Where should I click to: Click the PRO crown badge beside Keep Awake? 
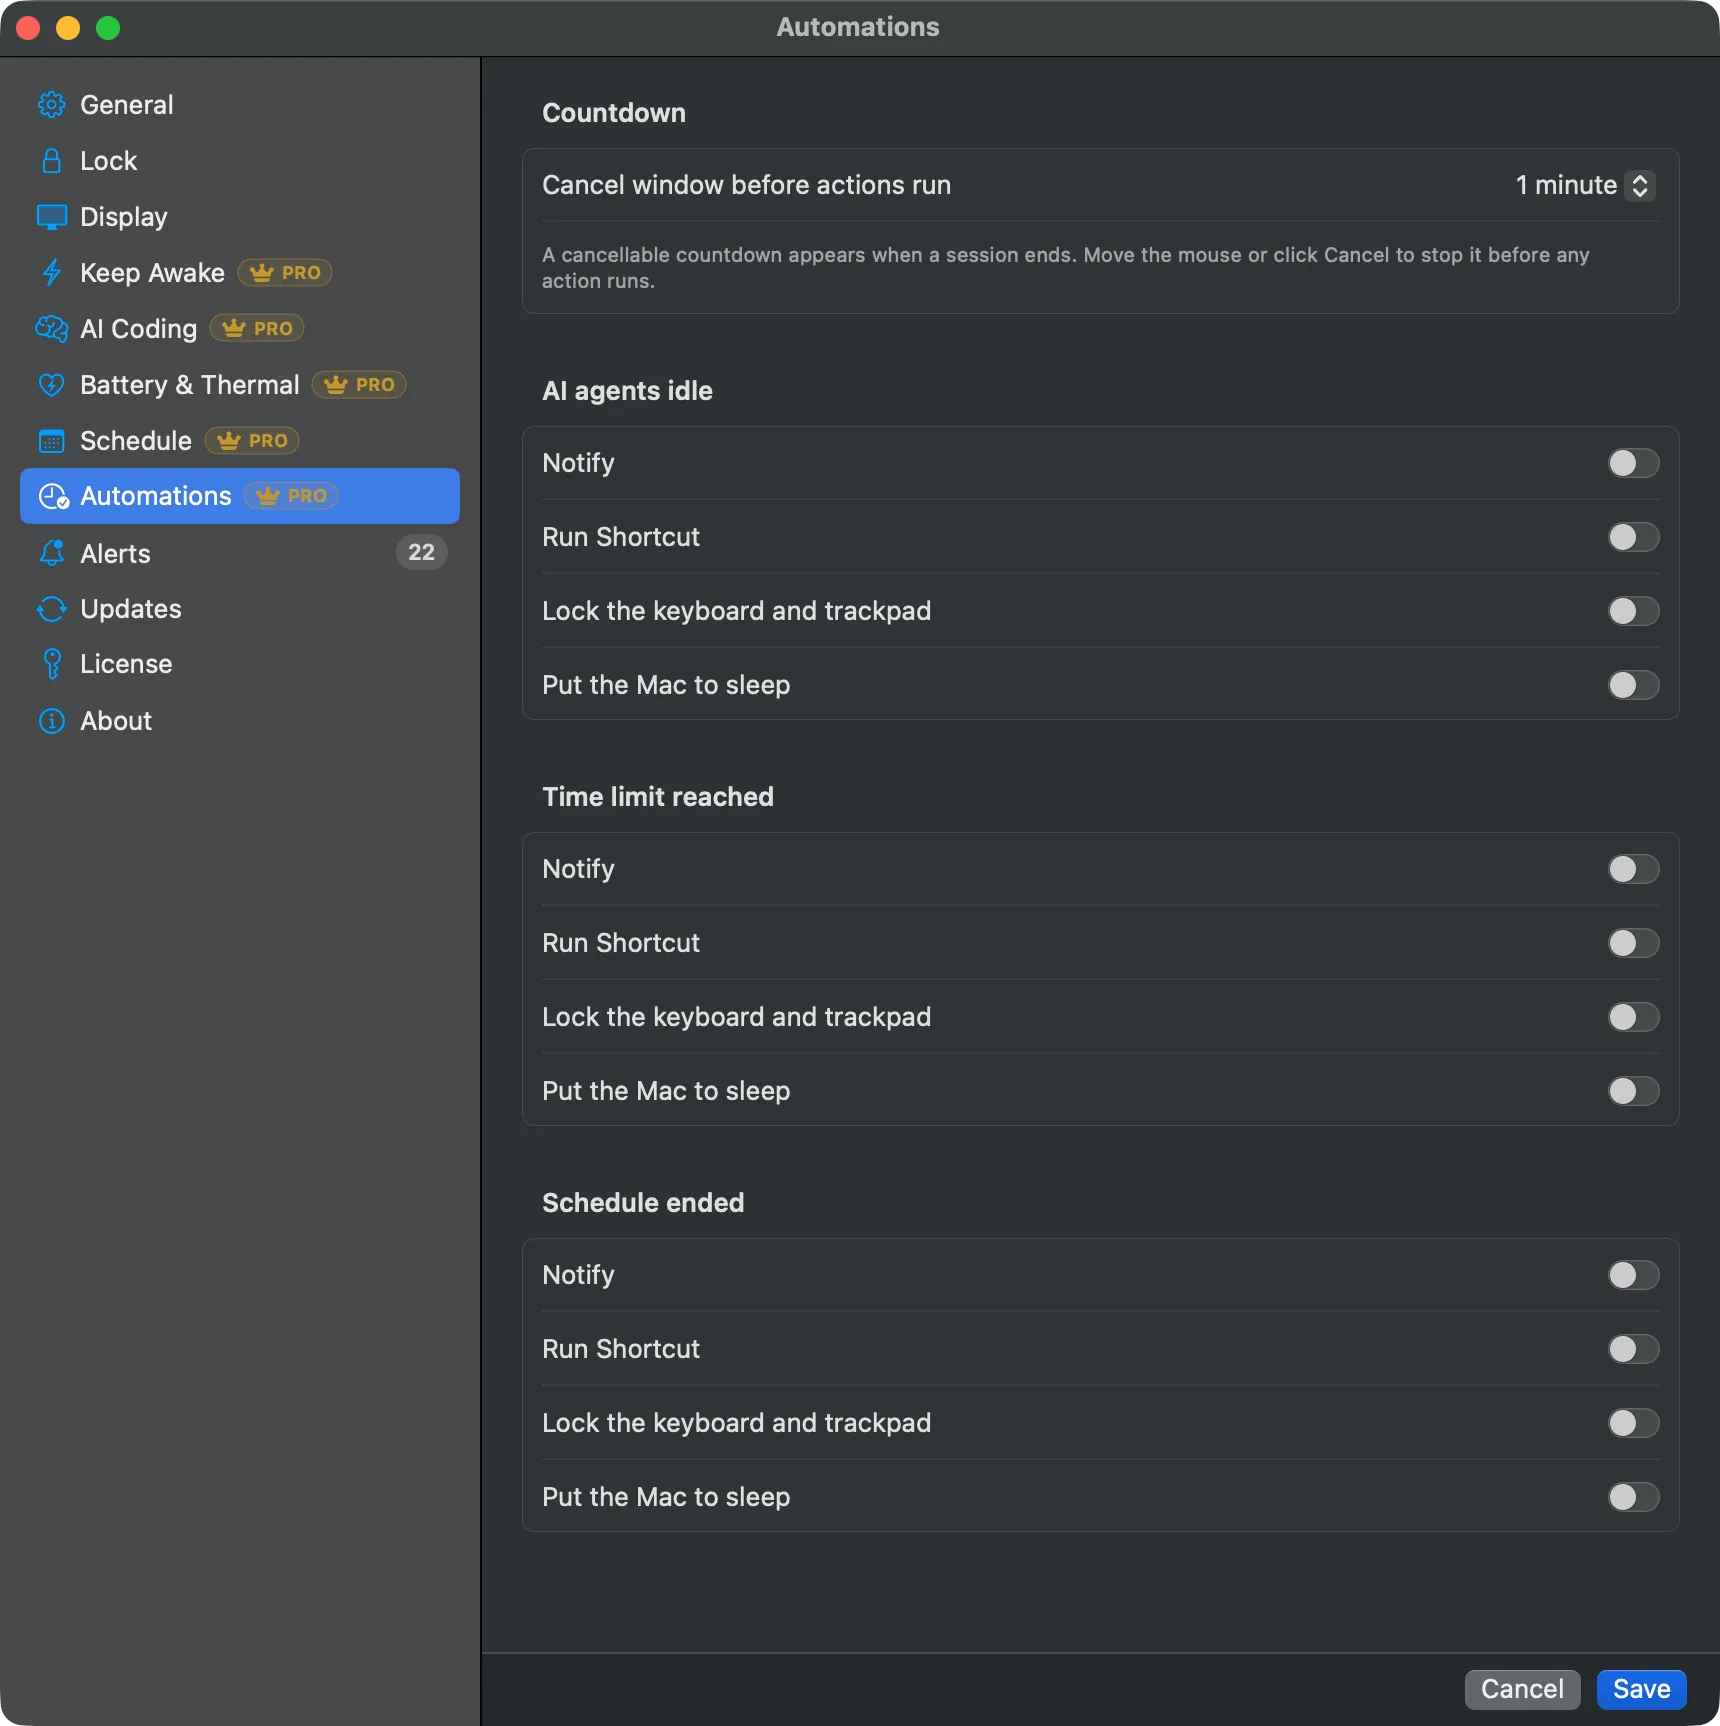coord(285,273)
